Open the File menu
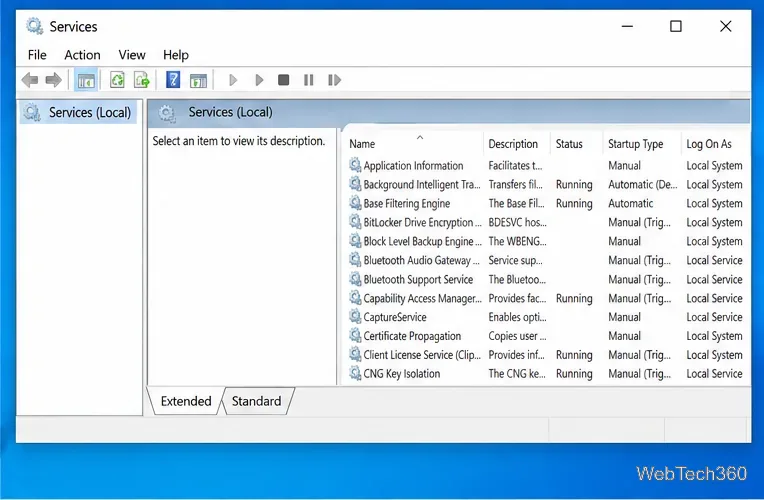Image resolution: width=764 pixels, height=500 pixels. pos(37,55)
